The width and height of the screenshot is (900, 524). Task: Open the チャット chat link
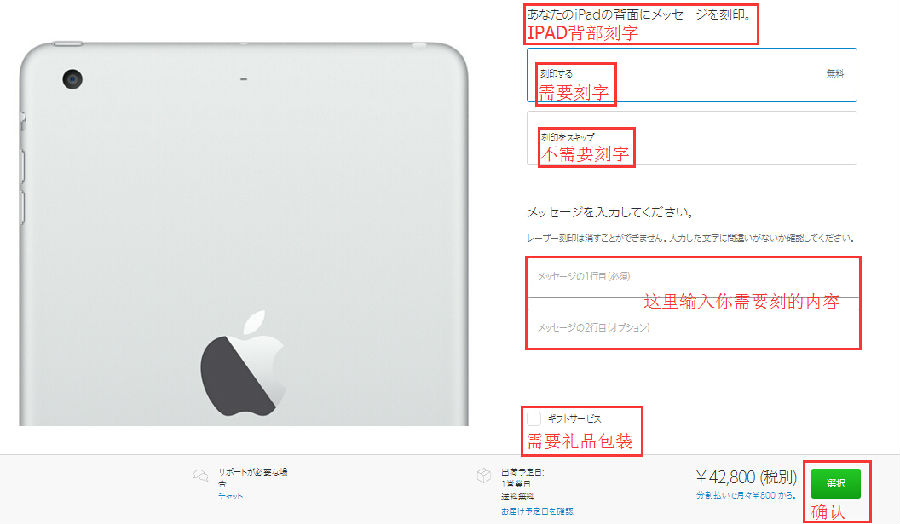(230, 496)
